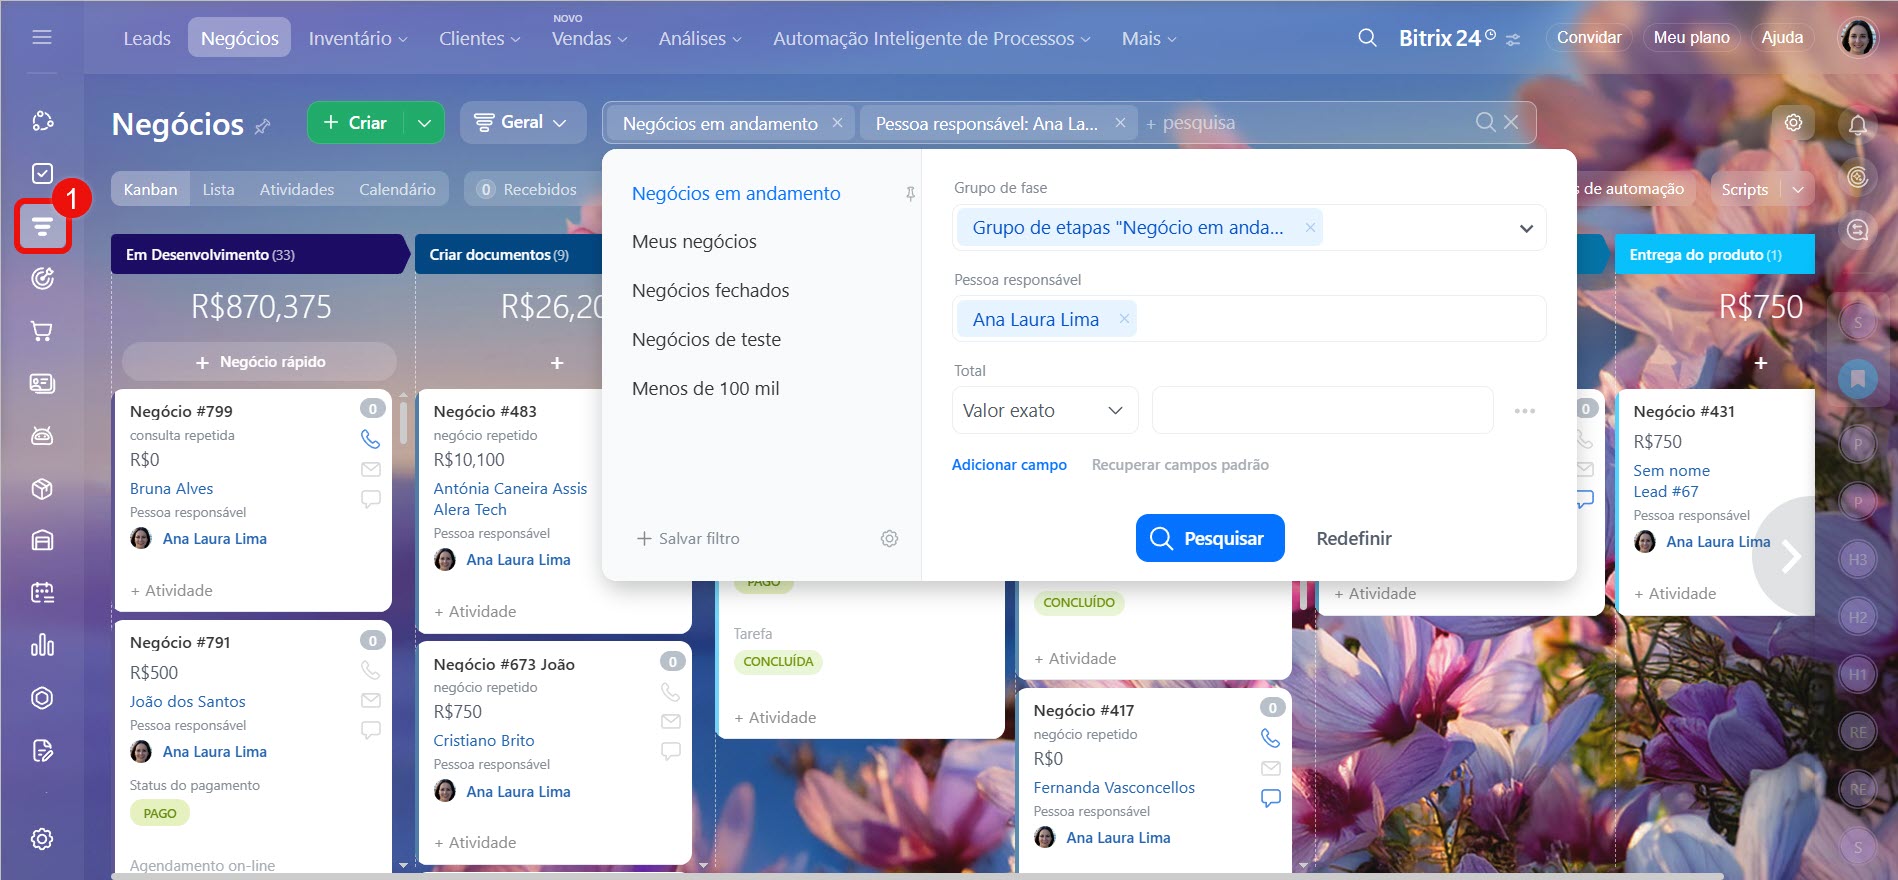Click the Pesquisar button
This screenshot has width=1898, height=880.
point(1209,538)
